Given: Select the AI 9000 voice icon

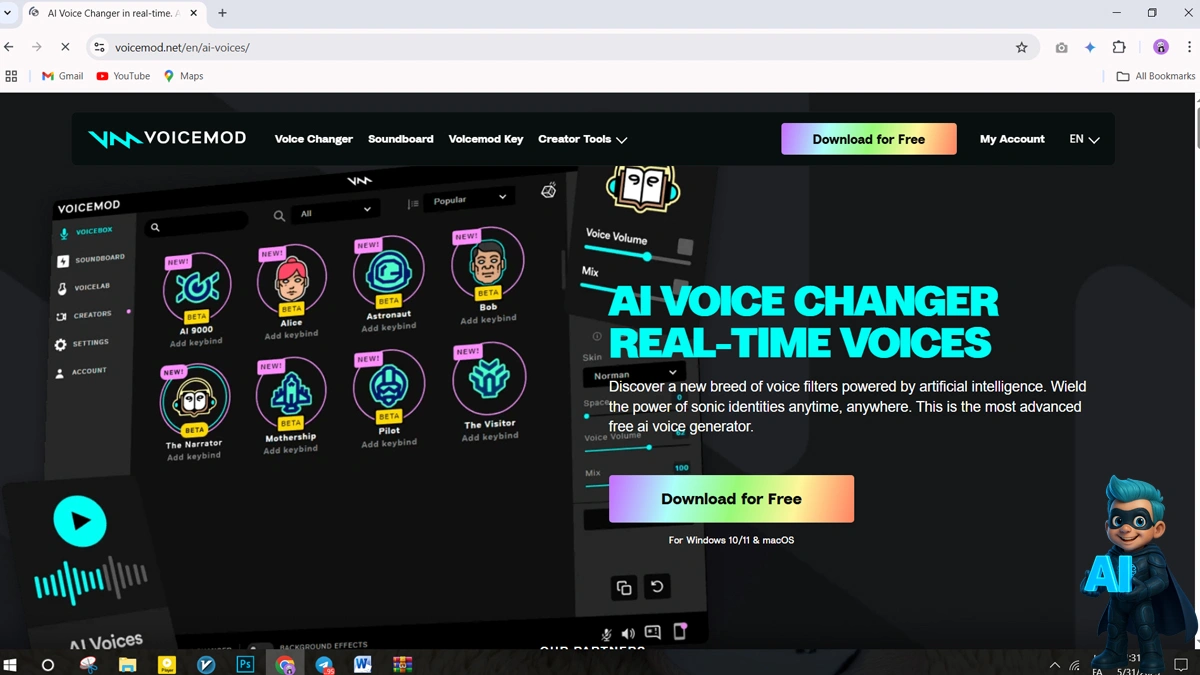Looking at the screenshot, I should point(197,288).
